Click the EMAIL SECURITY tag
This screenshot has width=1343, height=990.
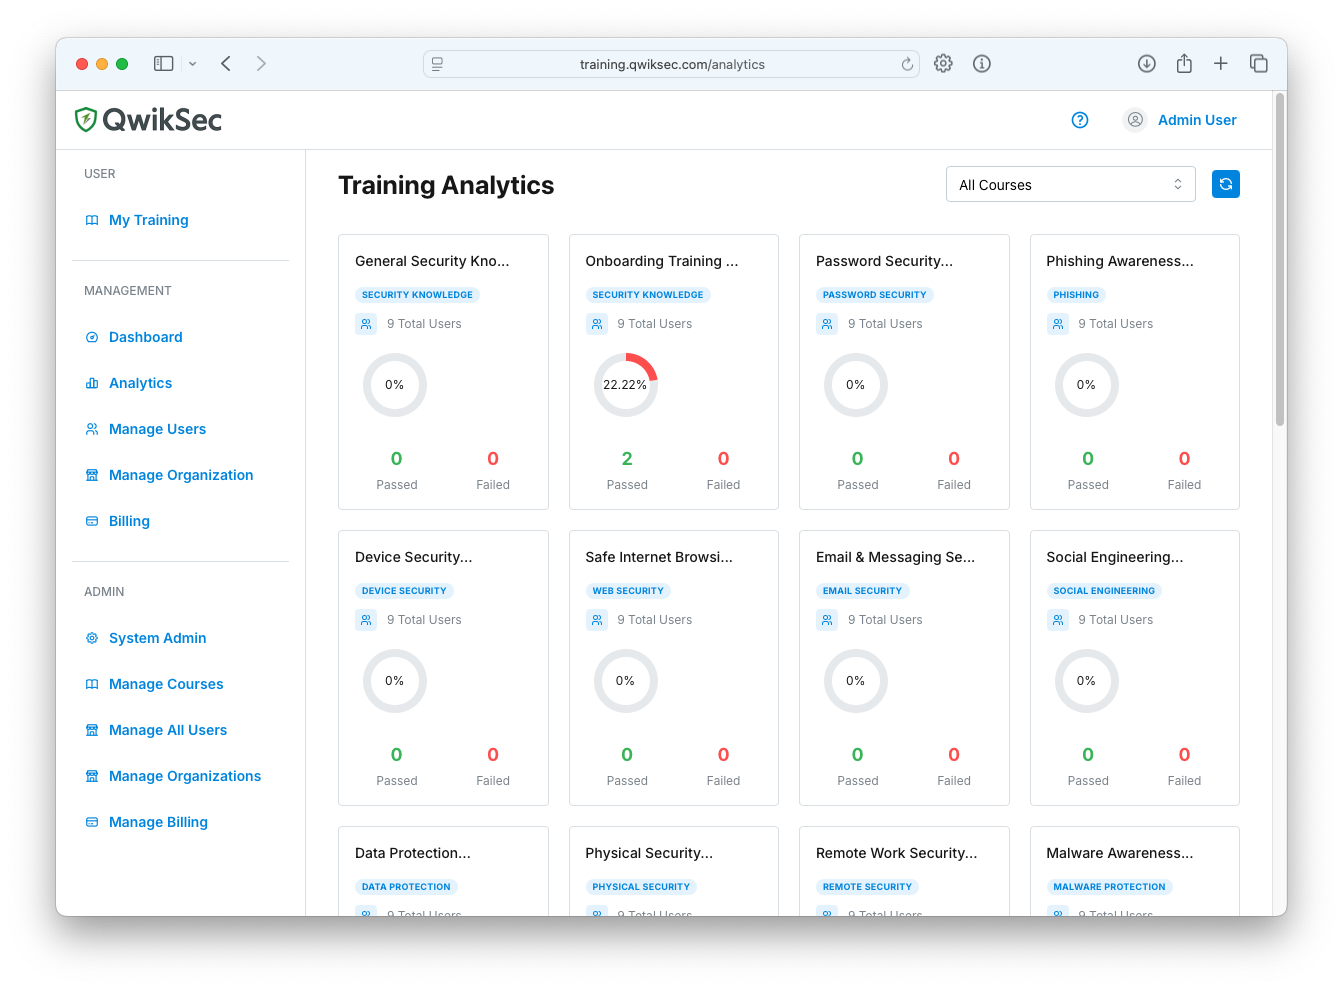pyautogui.click(x=862, y=591)
